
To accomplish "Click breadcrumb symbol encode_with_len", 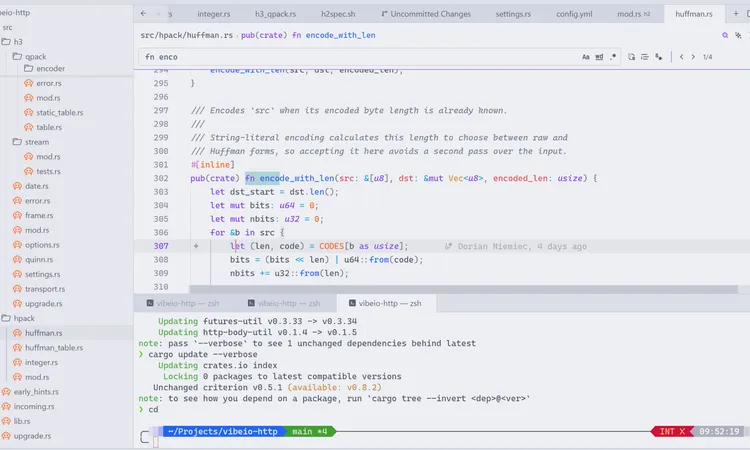I will [x=340, y=35].
